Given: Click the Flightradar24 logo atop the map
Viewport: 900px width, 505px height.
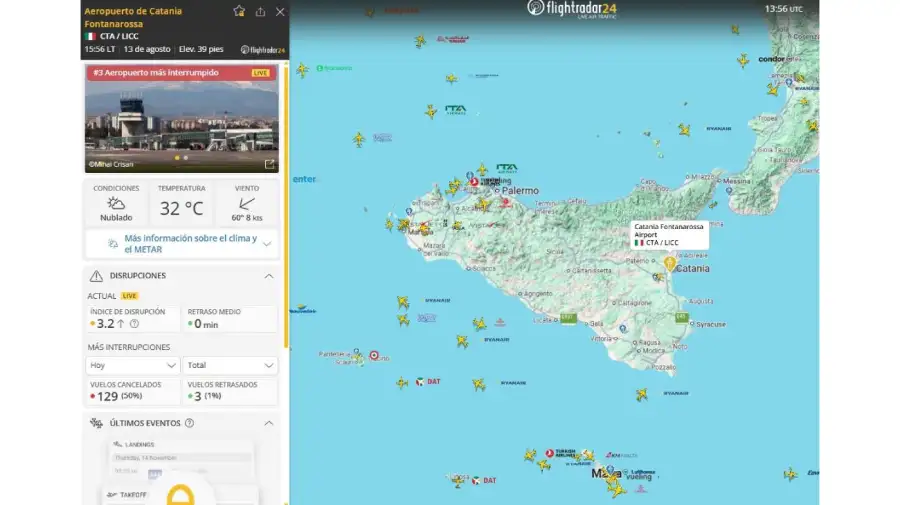Looking at the screenshot, I should point(572,9).
